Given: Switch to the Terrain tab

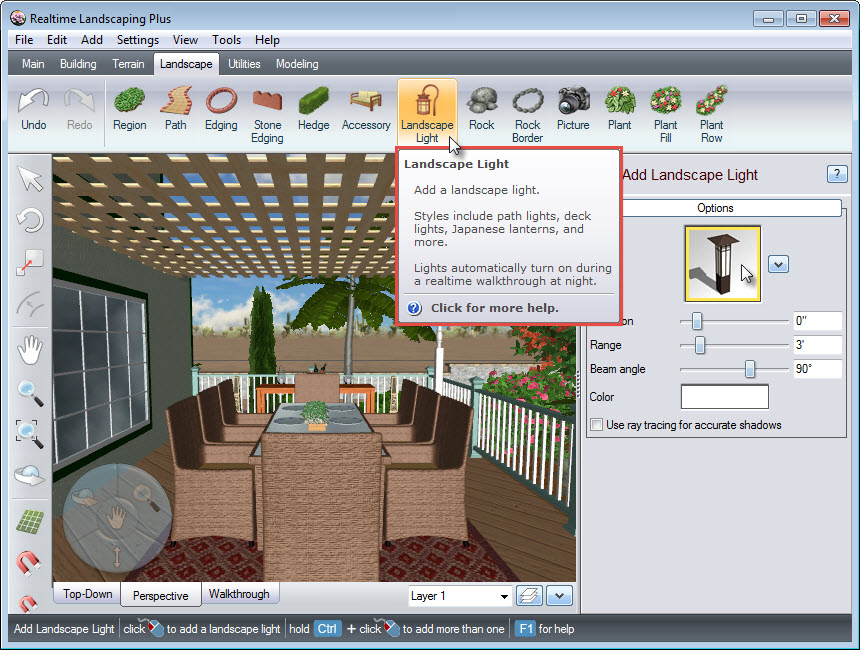Looking at the screenshot, I should 128,64.
